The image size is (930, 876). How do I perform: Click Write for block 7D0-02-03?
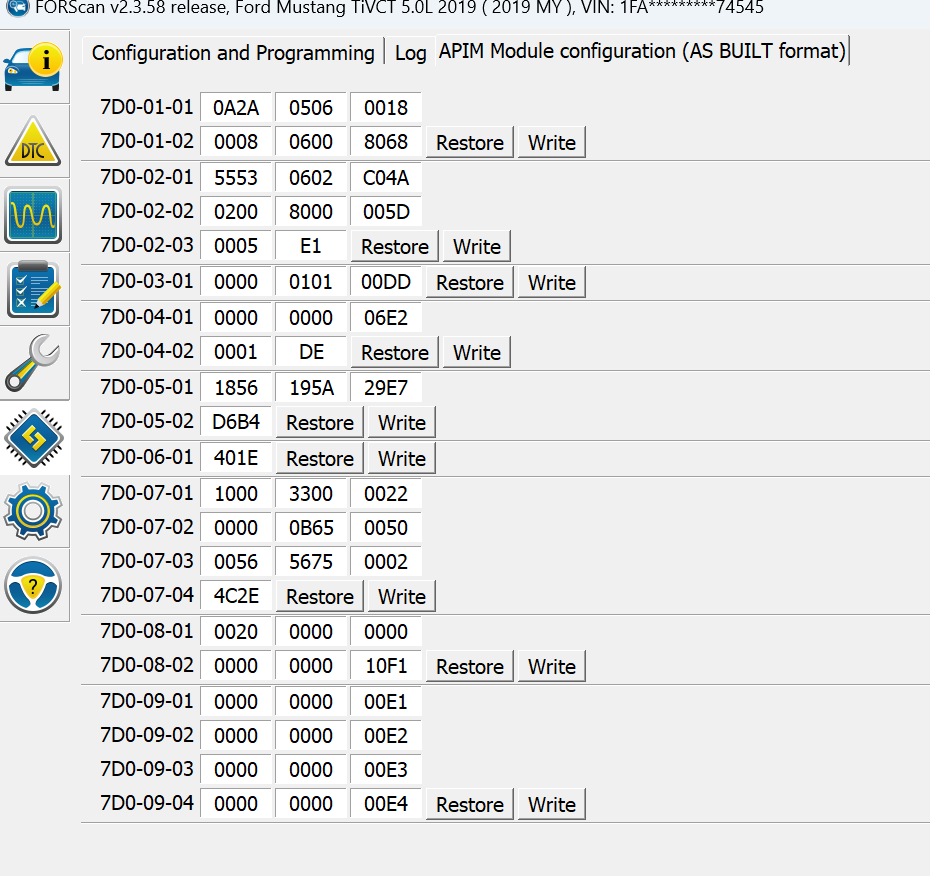coord(477,246)
